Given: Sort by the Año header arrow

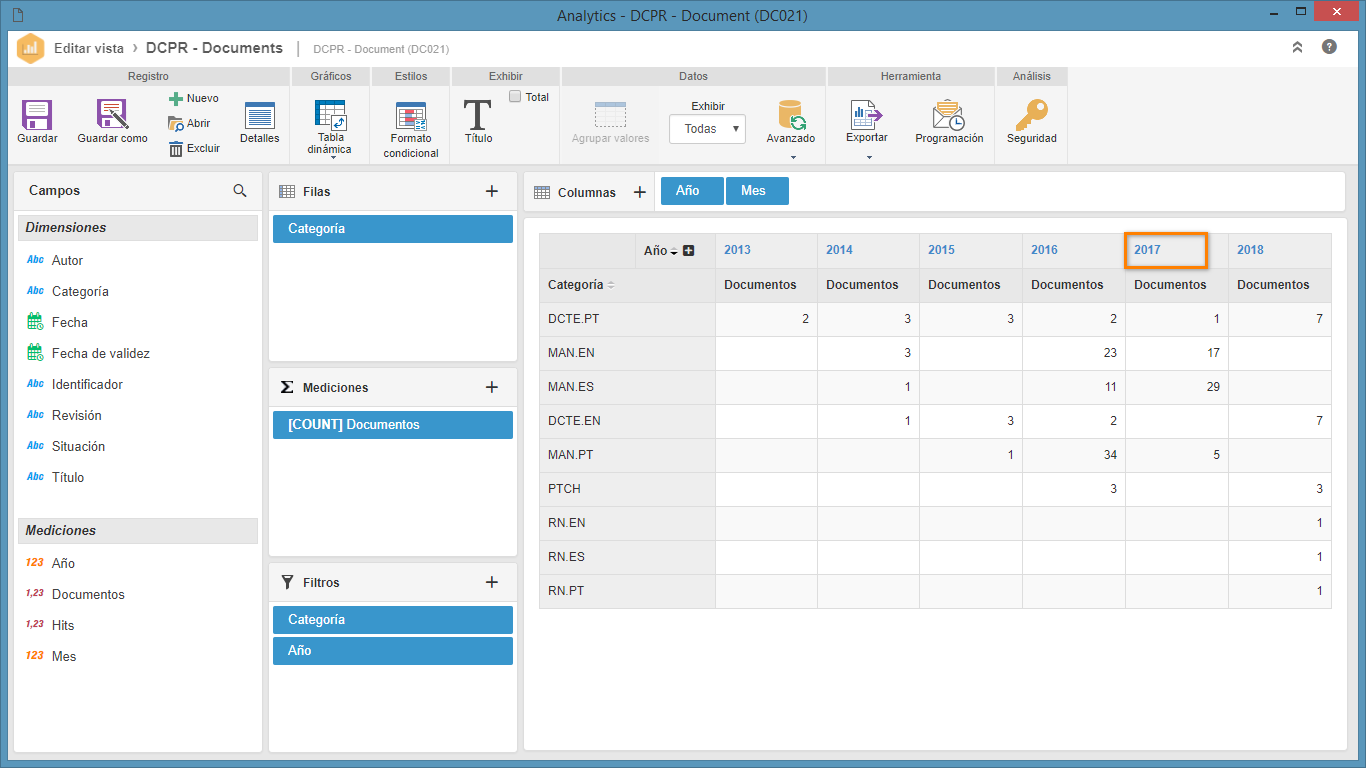Looking at the screenshot, I should (x=674, y=251).
